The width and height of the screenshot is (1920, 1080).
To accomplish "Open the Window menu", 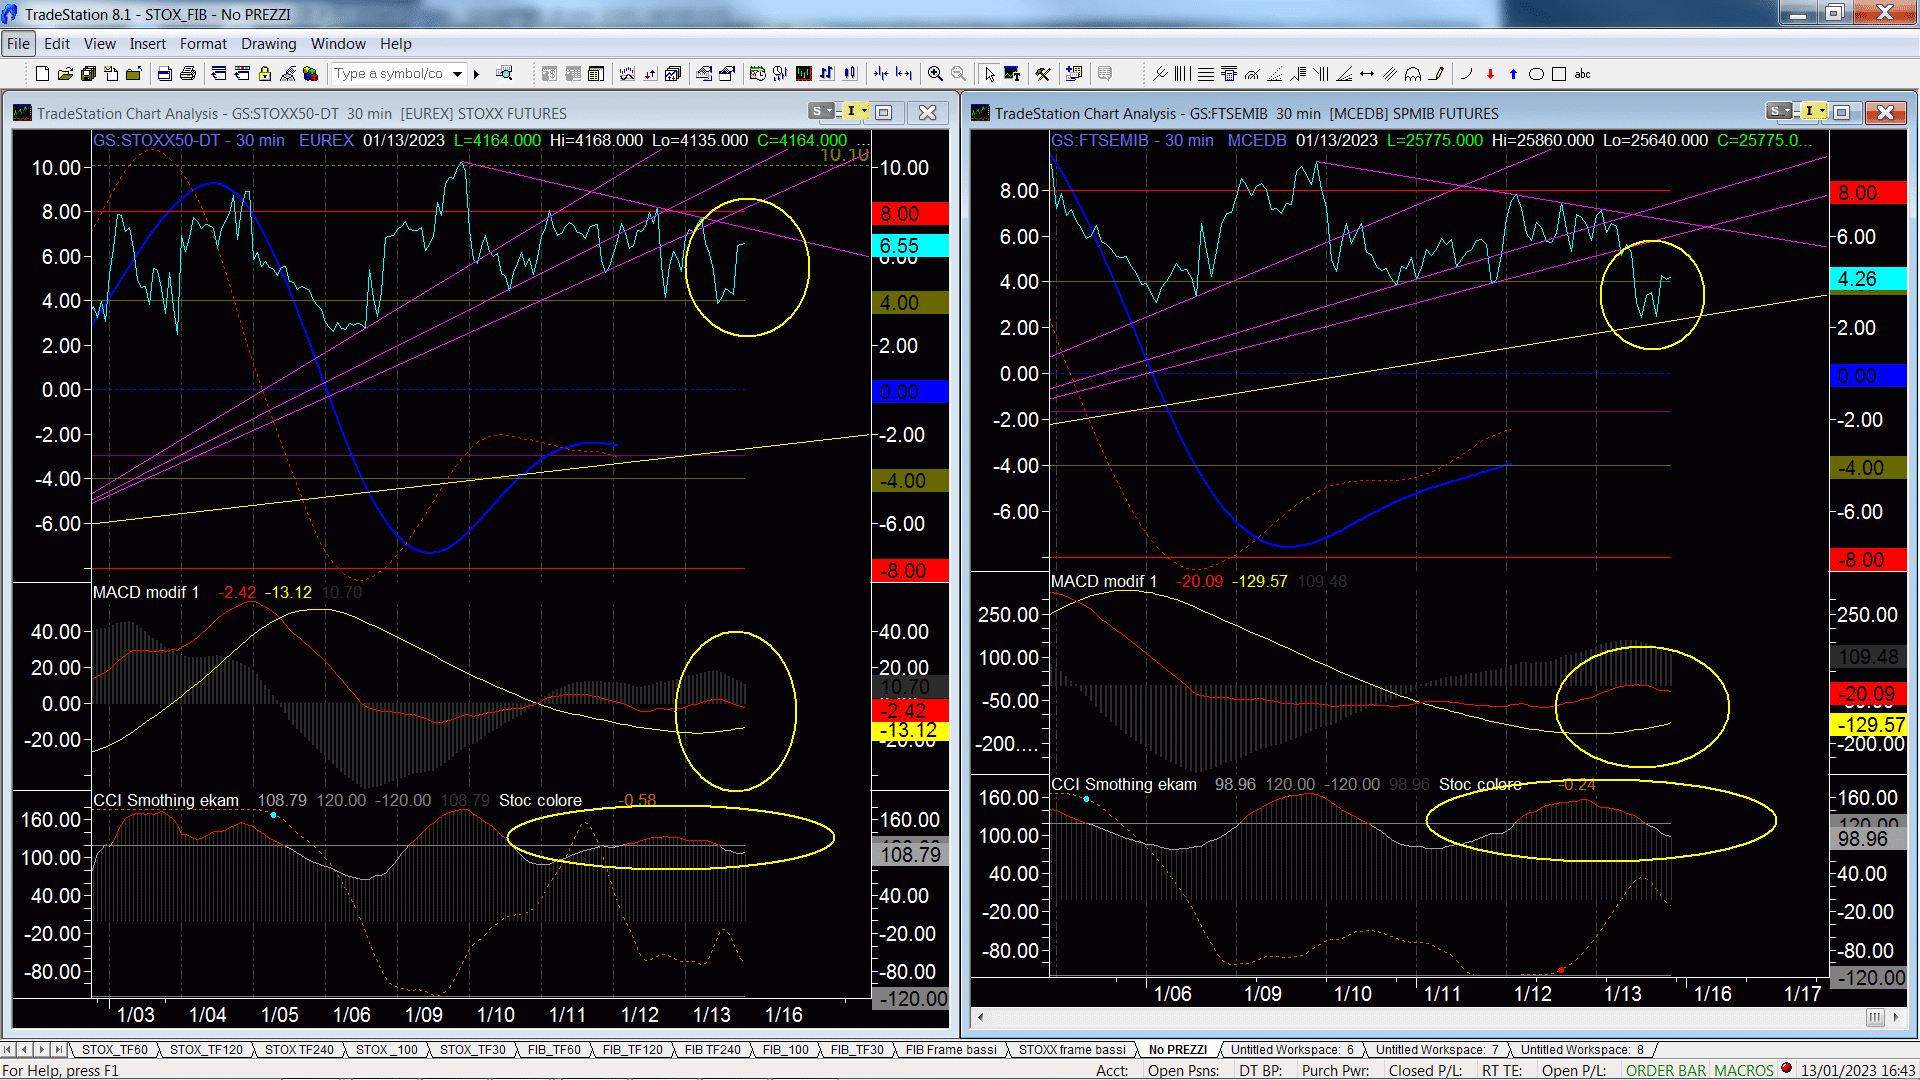I will click(338, 43).
